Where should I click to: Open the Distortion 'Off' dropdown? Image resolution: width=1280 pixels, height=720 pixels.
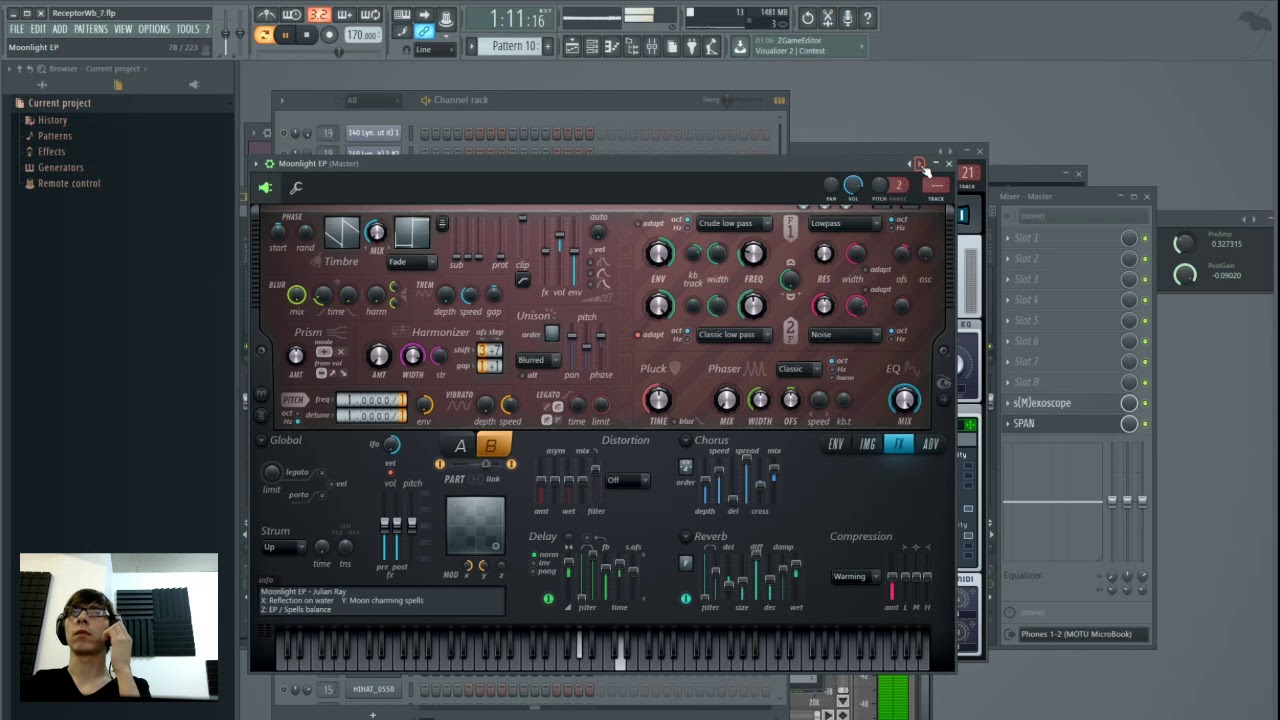coord(627,480)
